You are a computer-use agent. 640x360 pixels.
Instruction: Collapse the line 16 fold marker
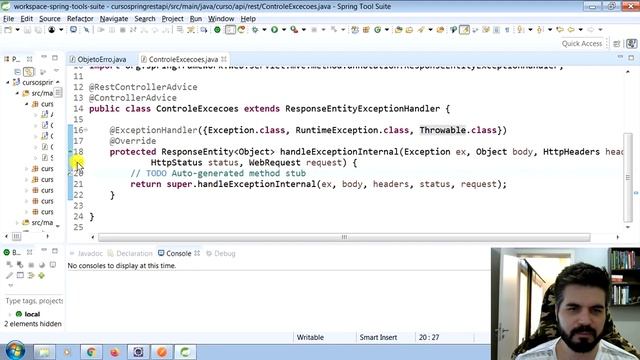pyautogui.click(x=86, y=130)
